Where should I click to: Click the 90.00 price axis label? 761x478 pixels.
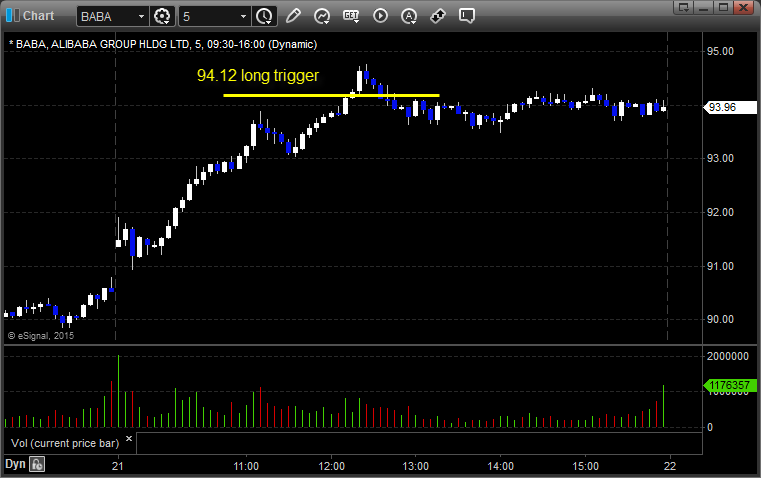[720, 319]
